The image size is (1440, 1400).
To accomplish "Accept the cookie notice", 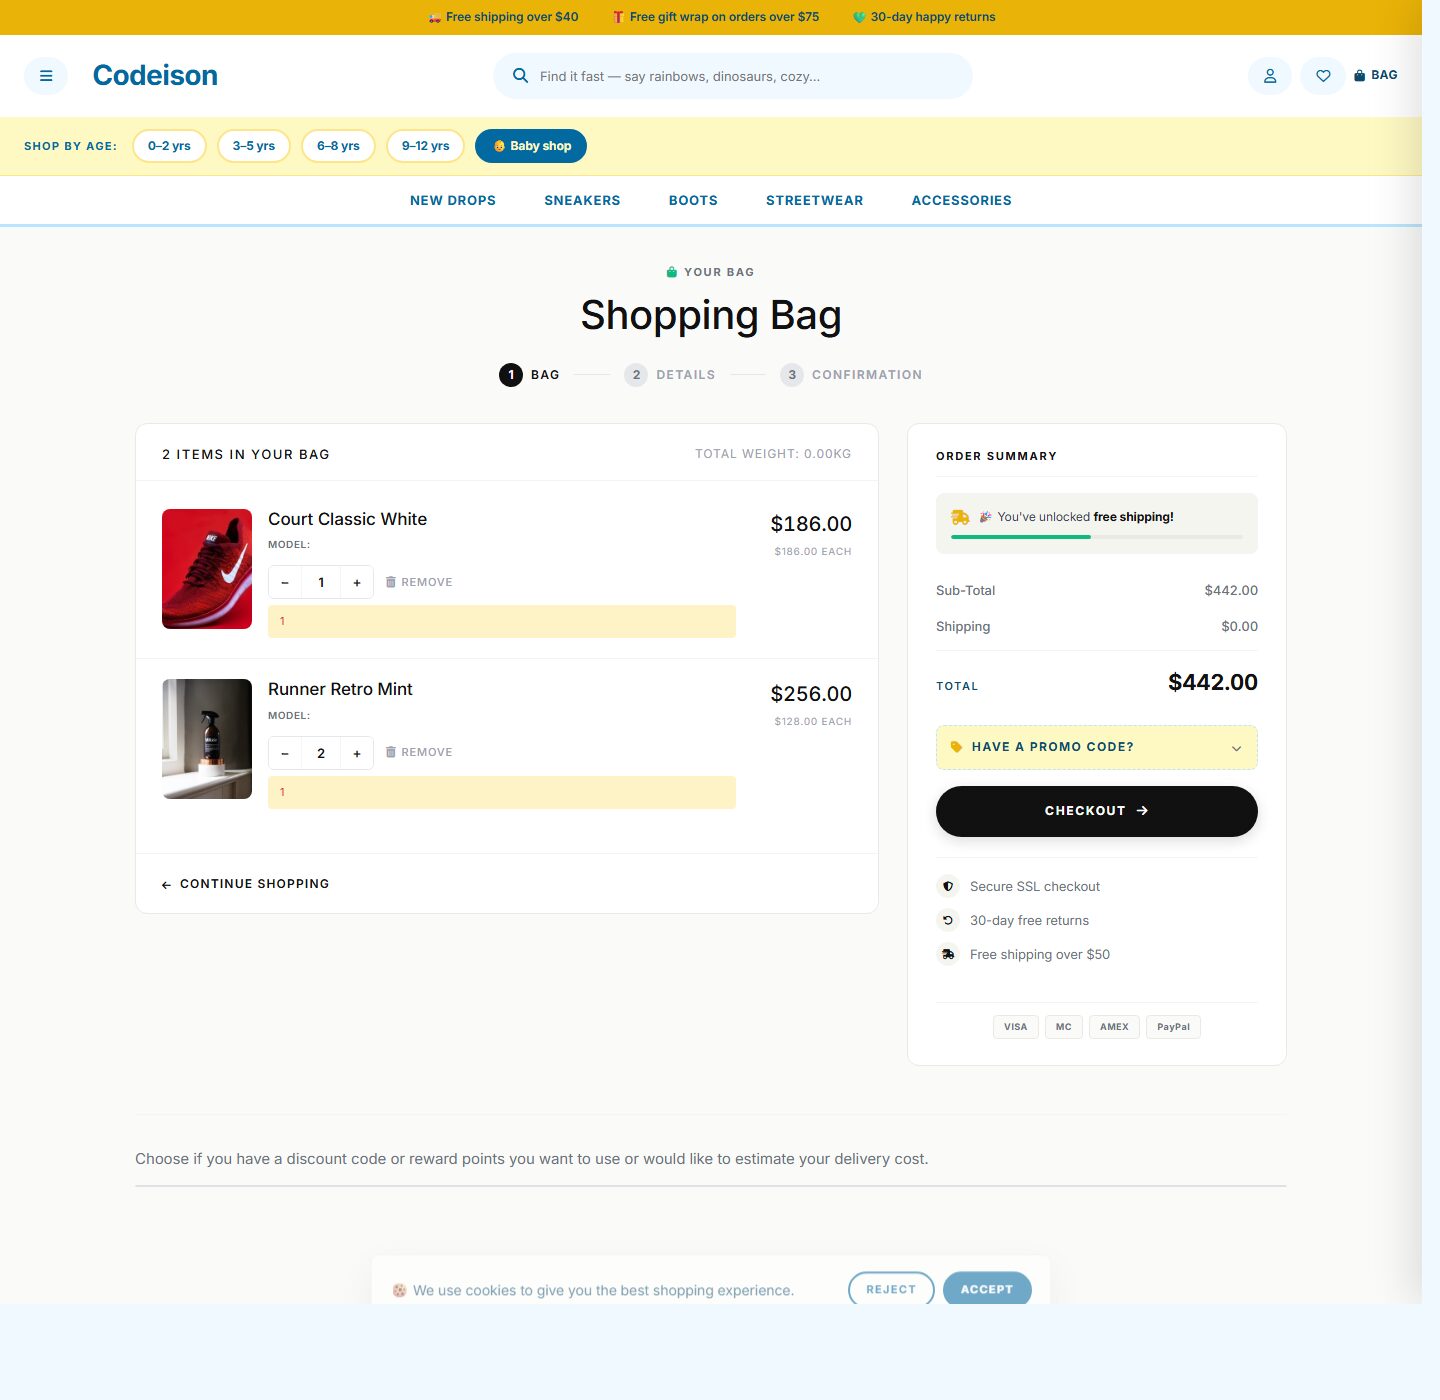I will [x=987, y=1289].
